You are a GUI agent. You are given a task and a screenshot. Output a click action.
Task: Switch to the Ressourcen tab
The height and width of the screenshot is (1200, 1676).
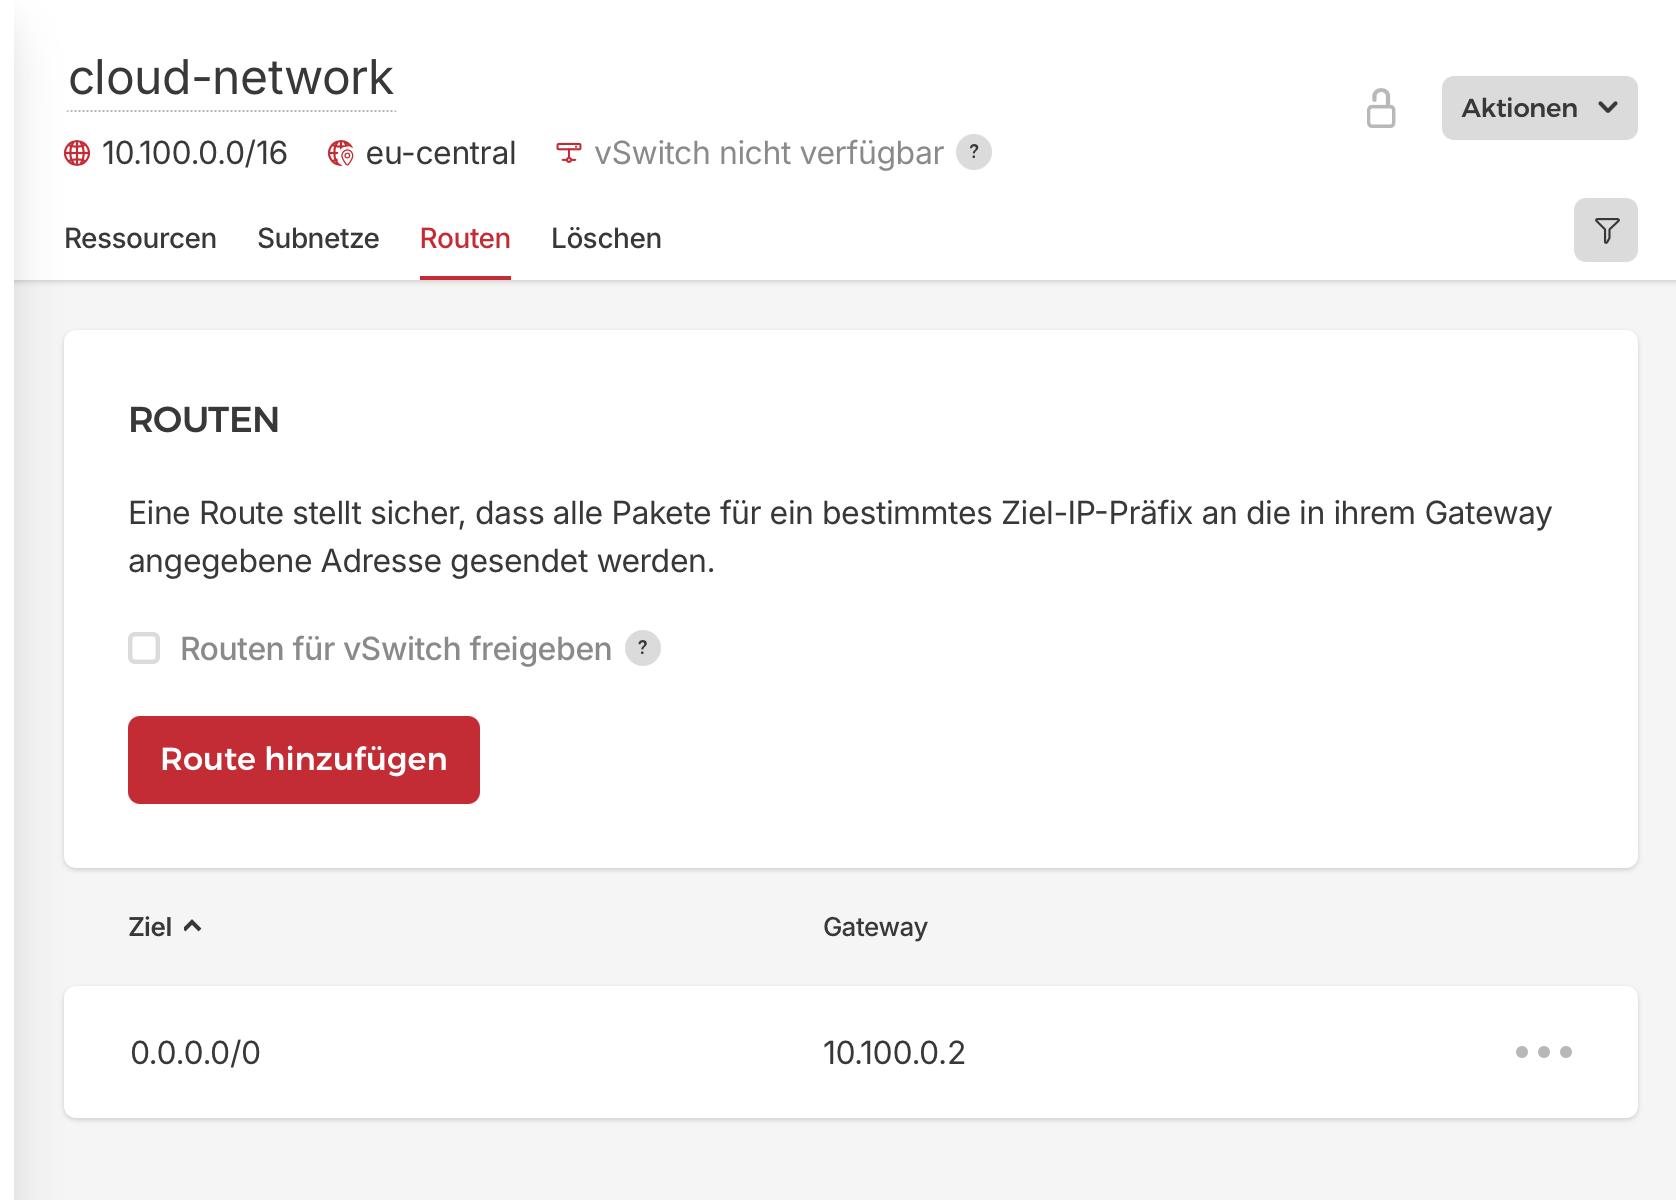click(140, 238)
